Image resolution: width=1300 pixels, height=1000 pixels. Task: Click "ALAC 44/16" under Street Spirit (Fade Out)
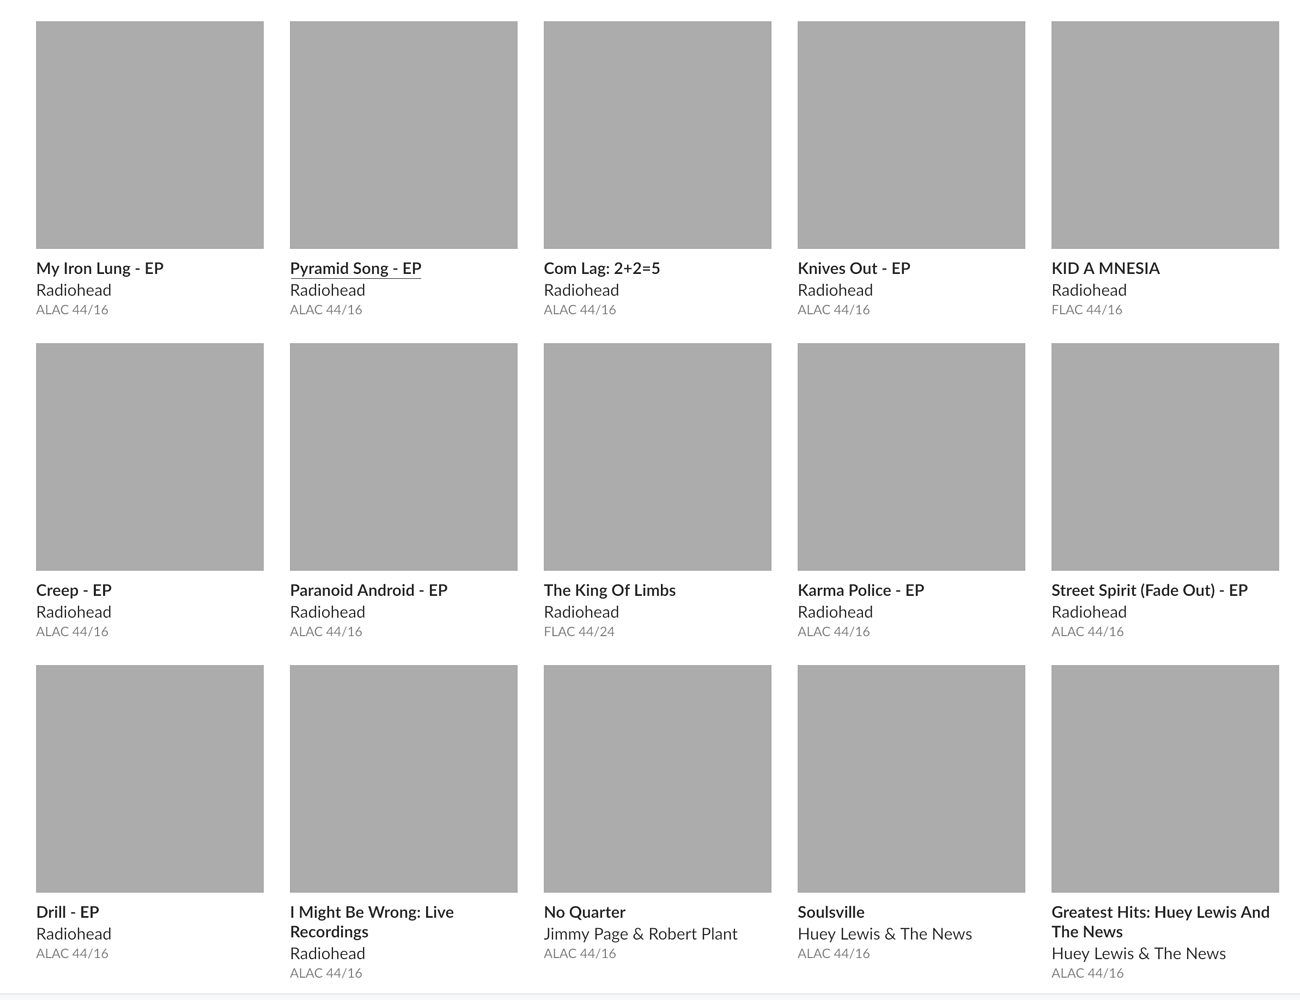pyautogui.click(x=1088, y=632)
